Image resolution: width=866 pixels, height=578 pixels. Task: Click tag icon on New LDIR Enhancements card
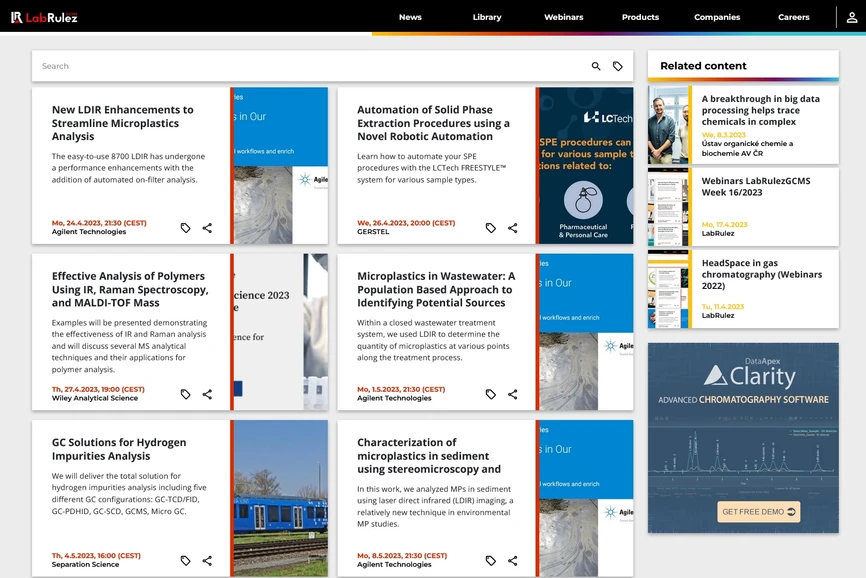point(186,228)
